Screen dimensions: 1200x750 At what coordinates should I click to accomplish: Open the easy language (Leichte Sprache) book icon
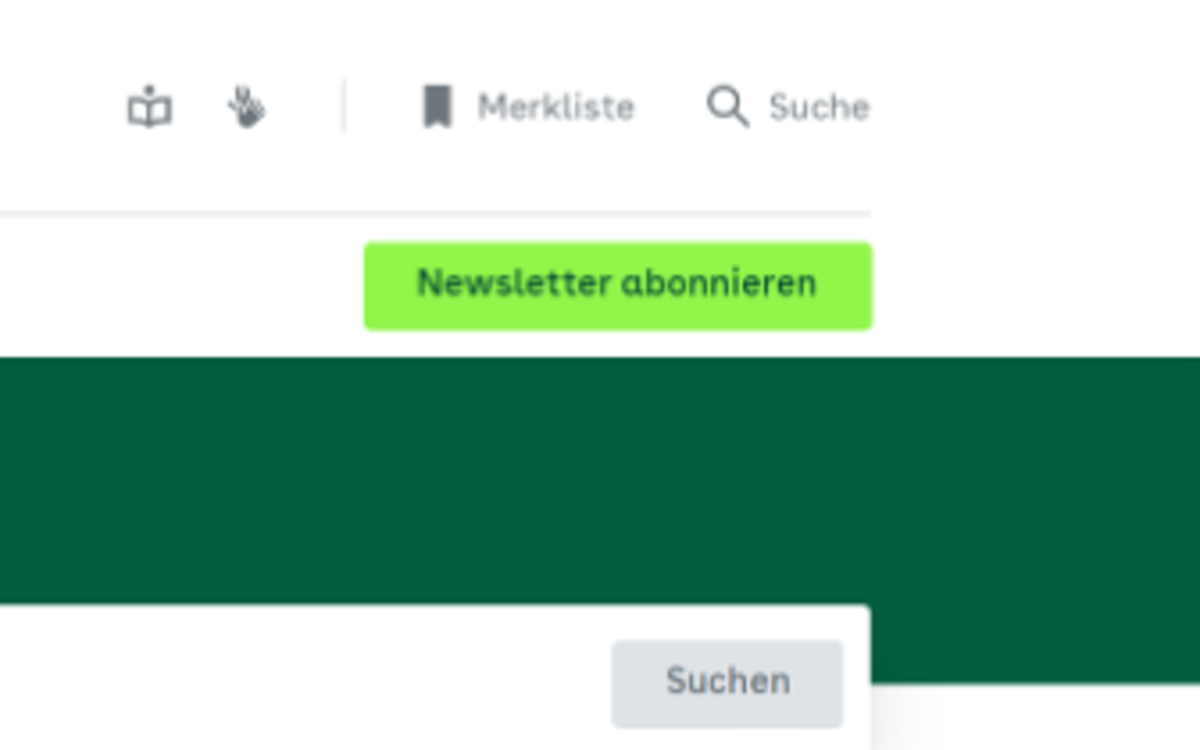(x=149, y=107)
